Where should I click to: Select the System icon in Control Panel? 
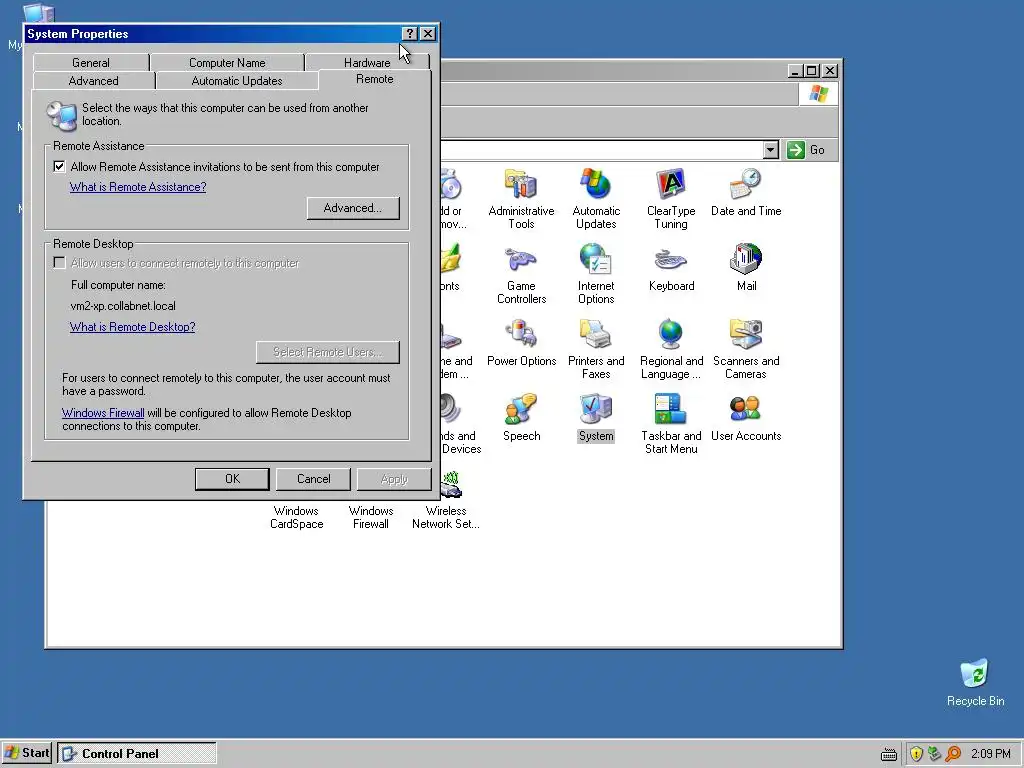click(x=596, y=417)
